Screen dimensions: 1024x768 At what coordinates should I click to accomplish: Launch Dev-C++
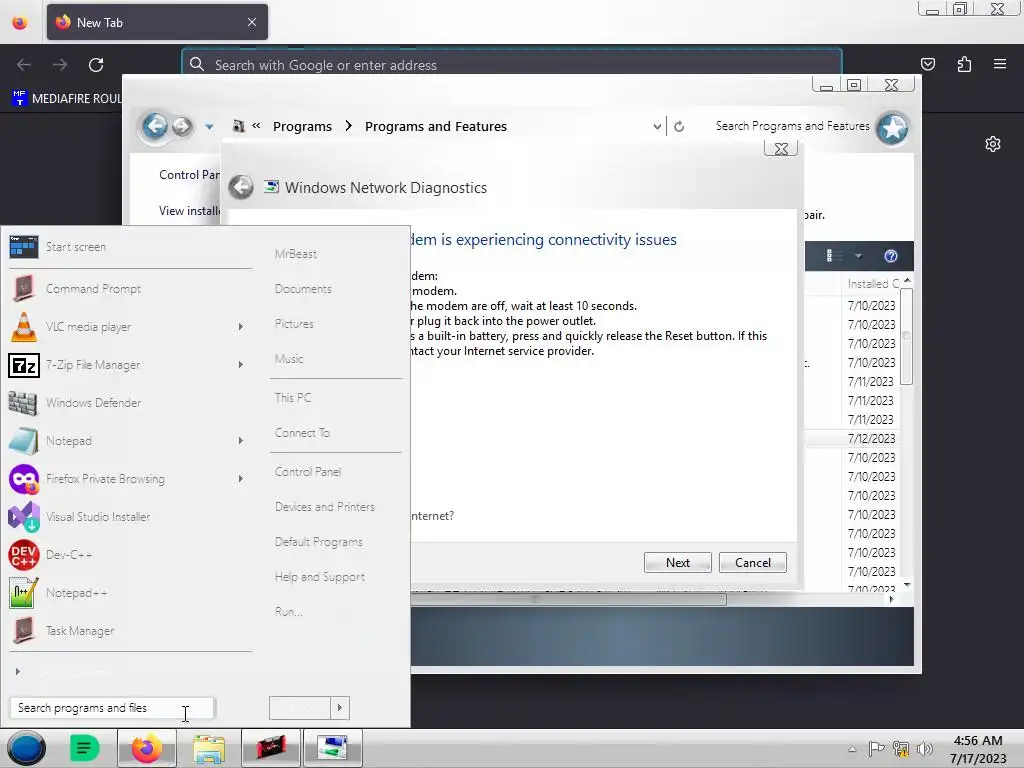(129, 554)
